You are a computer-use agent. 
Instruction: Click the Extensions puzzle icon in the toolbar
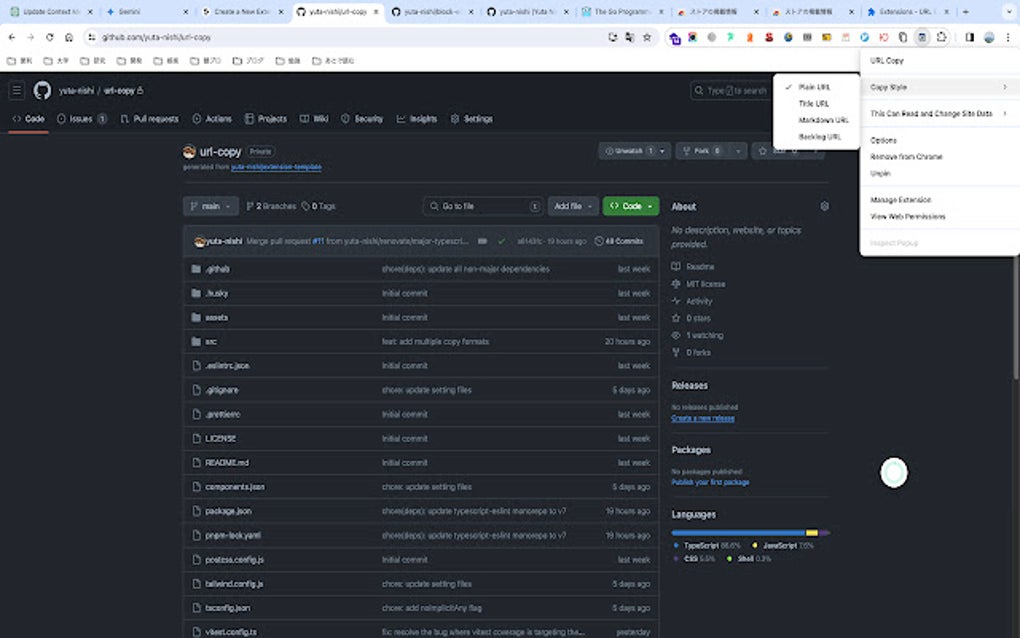(x=941, y=36)
